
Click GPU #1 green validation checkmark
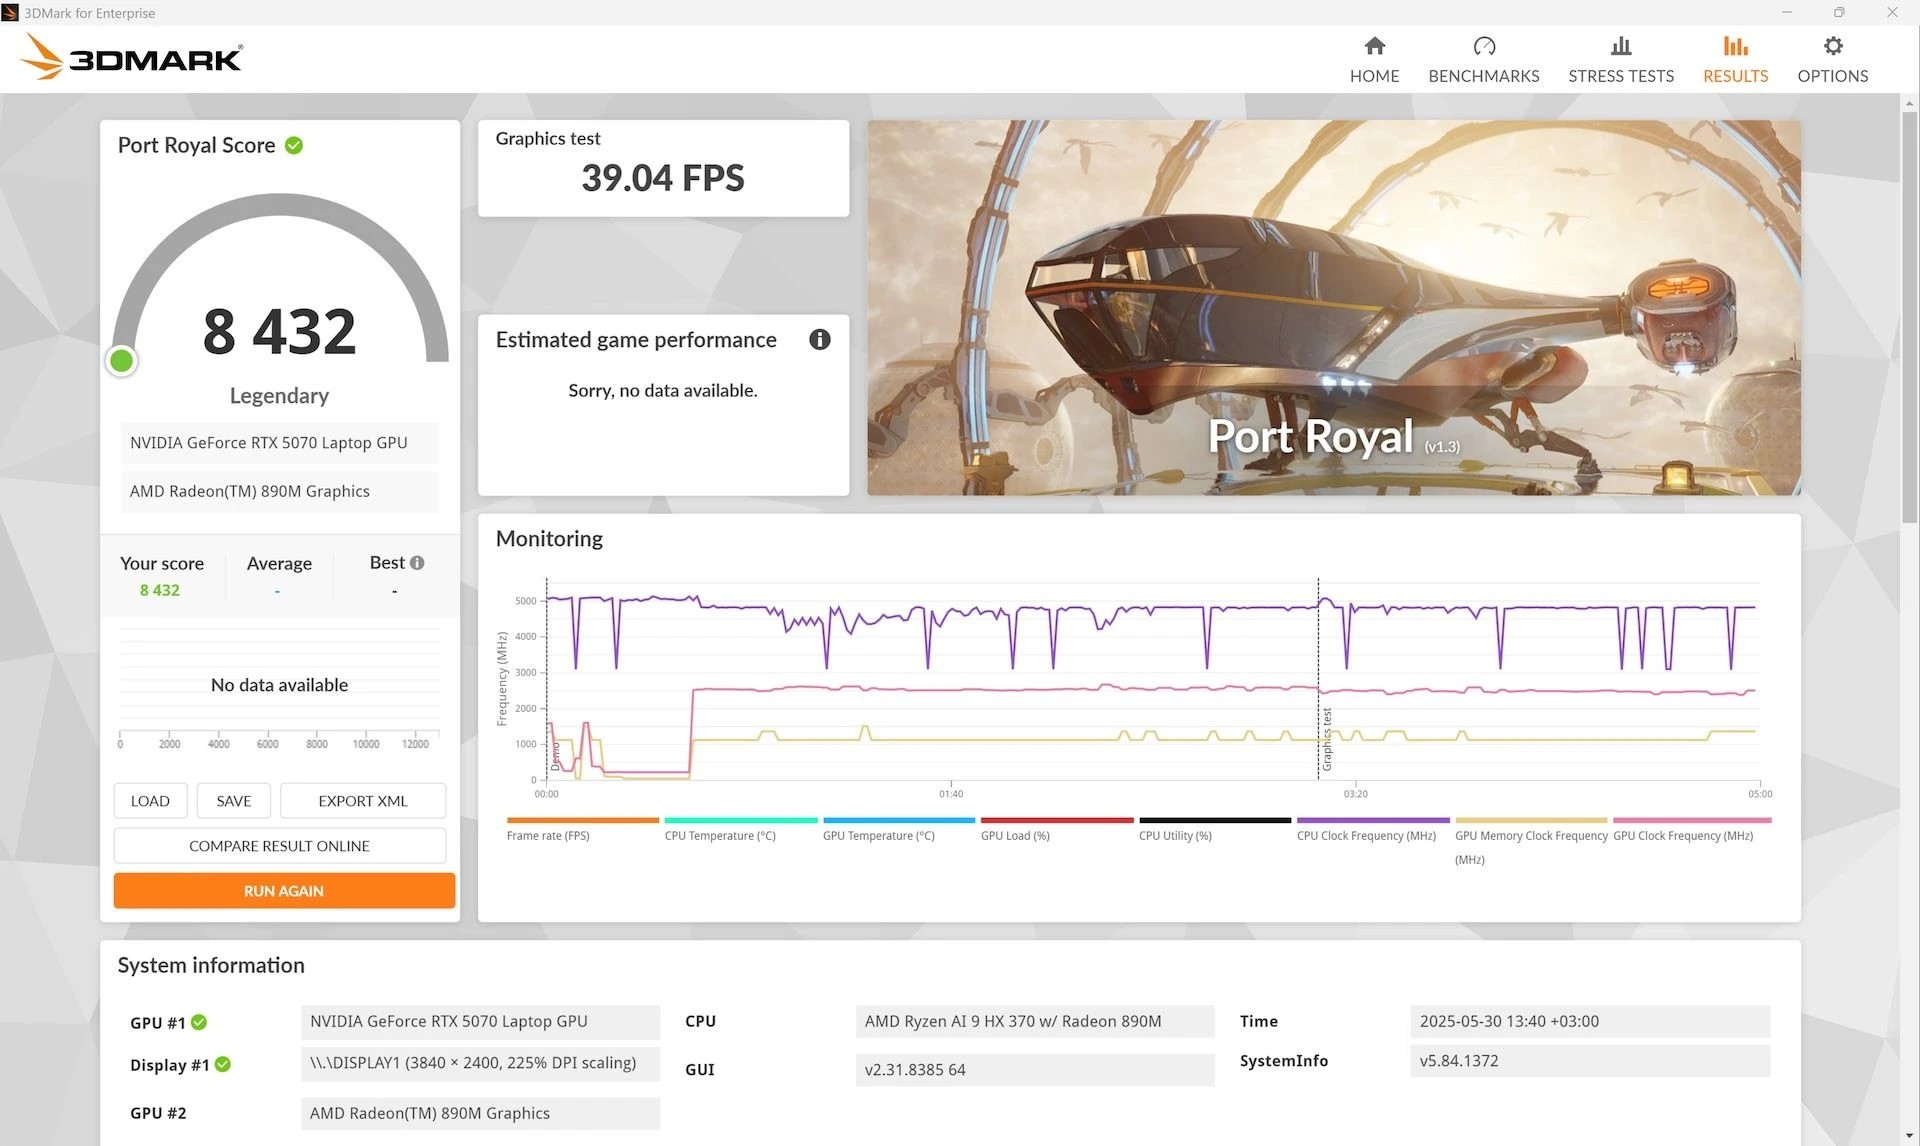[x=199, y=1022]
